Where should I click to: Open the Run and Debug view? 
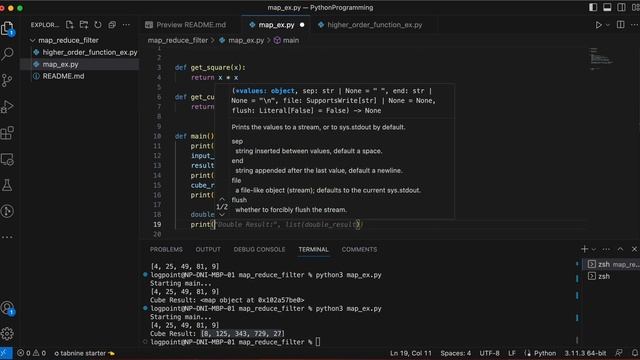7,107
